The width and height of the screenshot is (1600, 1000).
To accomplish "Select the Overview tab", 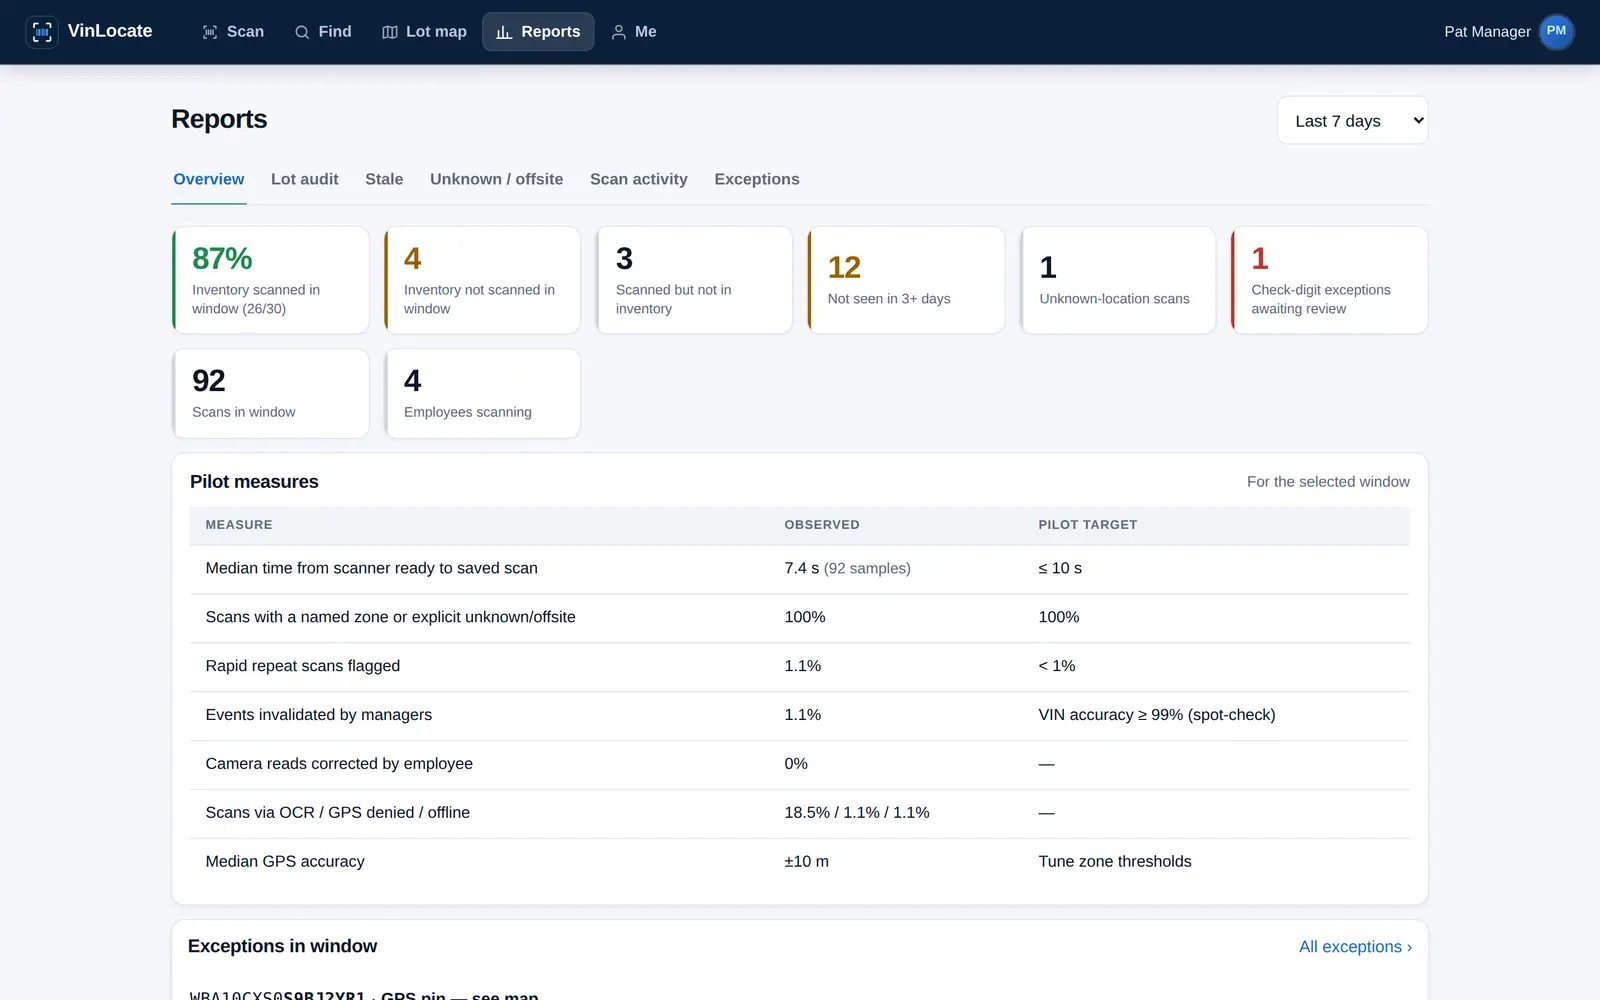I will (x=209, y=179).
